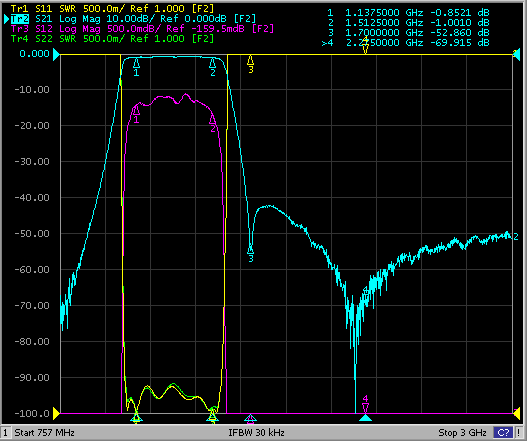Click the exclamation warning indicator in status bar
The width and height of the screenshot is (527, 441).
519,432
